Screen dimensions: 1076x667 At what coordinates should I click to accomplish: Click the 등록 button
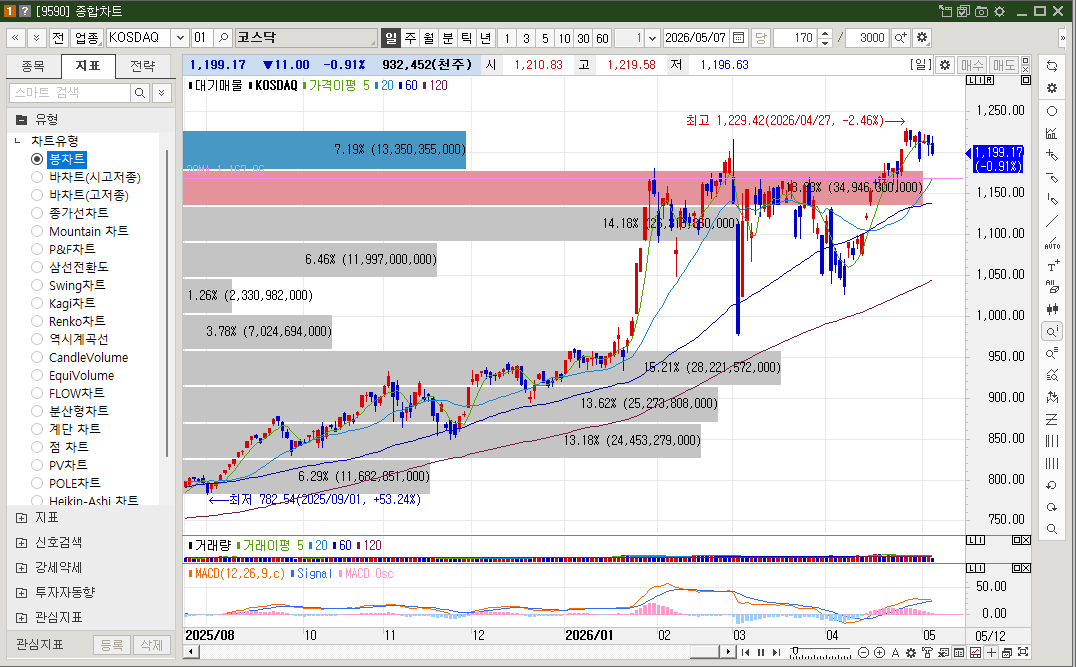[112, 645]
